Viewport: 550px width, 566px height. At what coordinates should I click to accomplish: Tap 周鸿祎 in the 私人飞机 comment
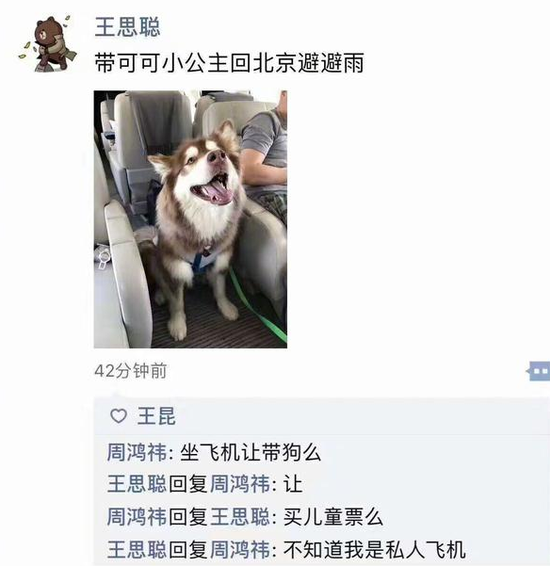click(x=240, y=550)
